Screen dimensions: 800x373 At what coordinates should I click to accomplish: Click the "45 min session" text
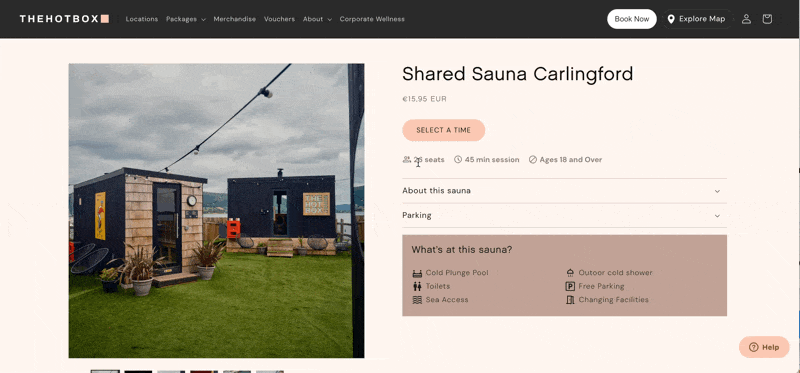pyautogui.click(x=492, y=160)
